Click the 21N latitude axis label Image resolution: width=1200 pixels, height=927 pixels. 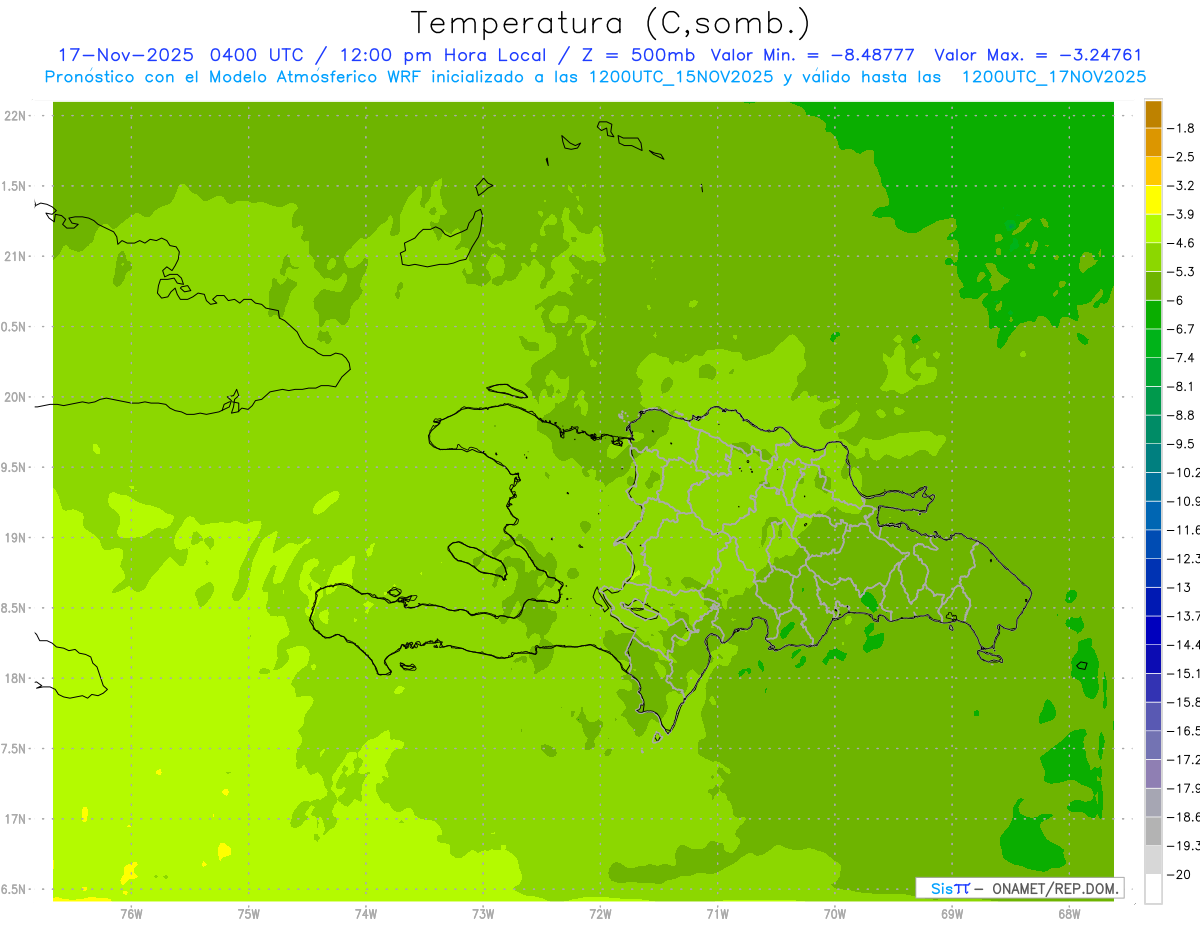coord(16,256)
